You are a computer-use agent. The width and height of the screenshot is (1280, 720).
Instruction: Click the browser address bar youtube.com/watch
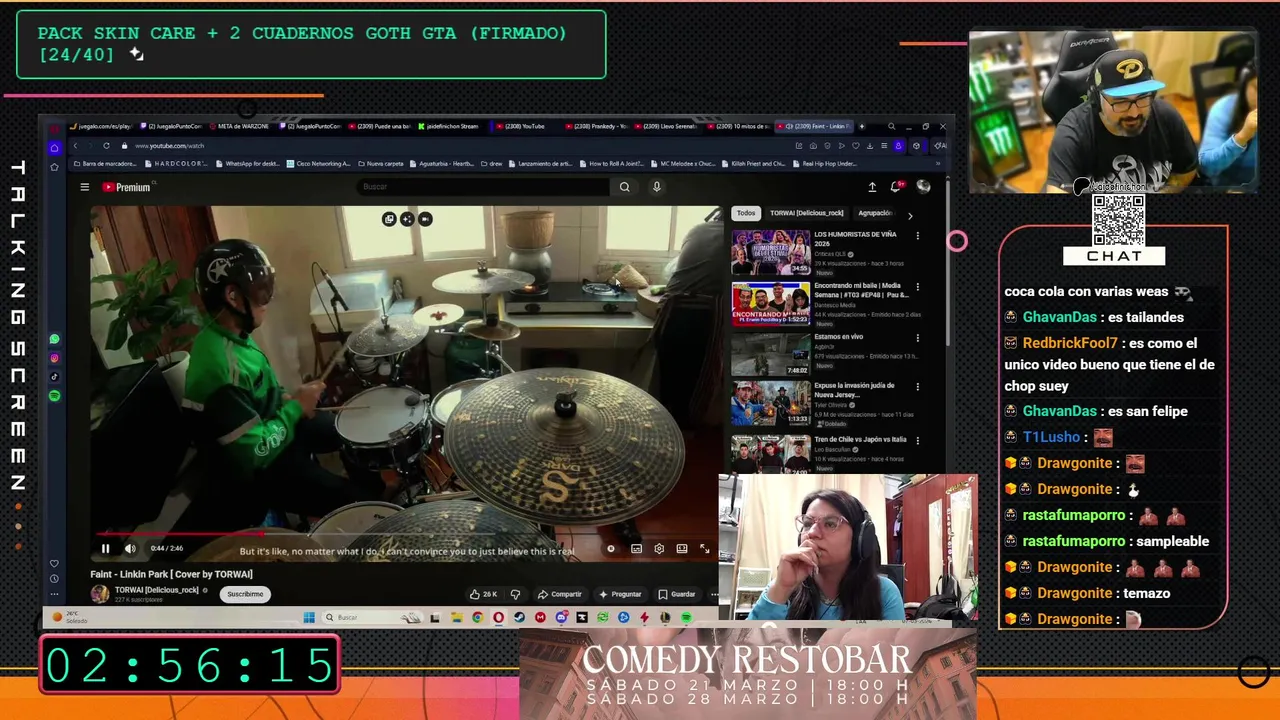(169, 146)
